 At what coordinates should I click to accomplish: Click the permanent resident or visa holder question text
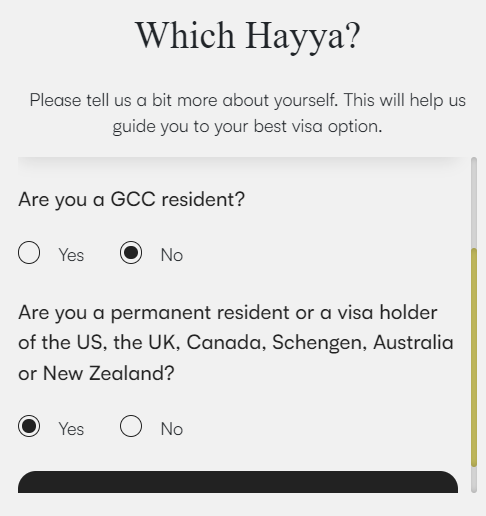[x=236, y=343]
